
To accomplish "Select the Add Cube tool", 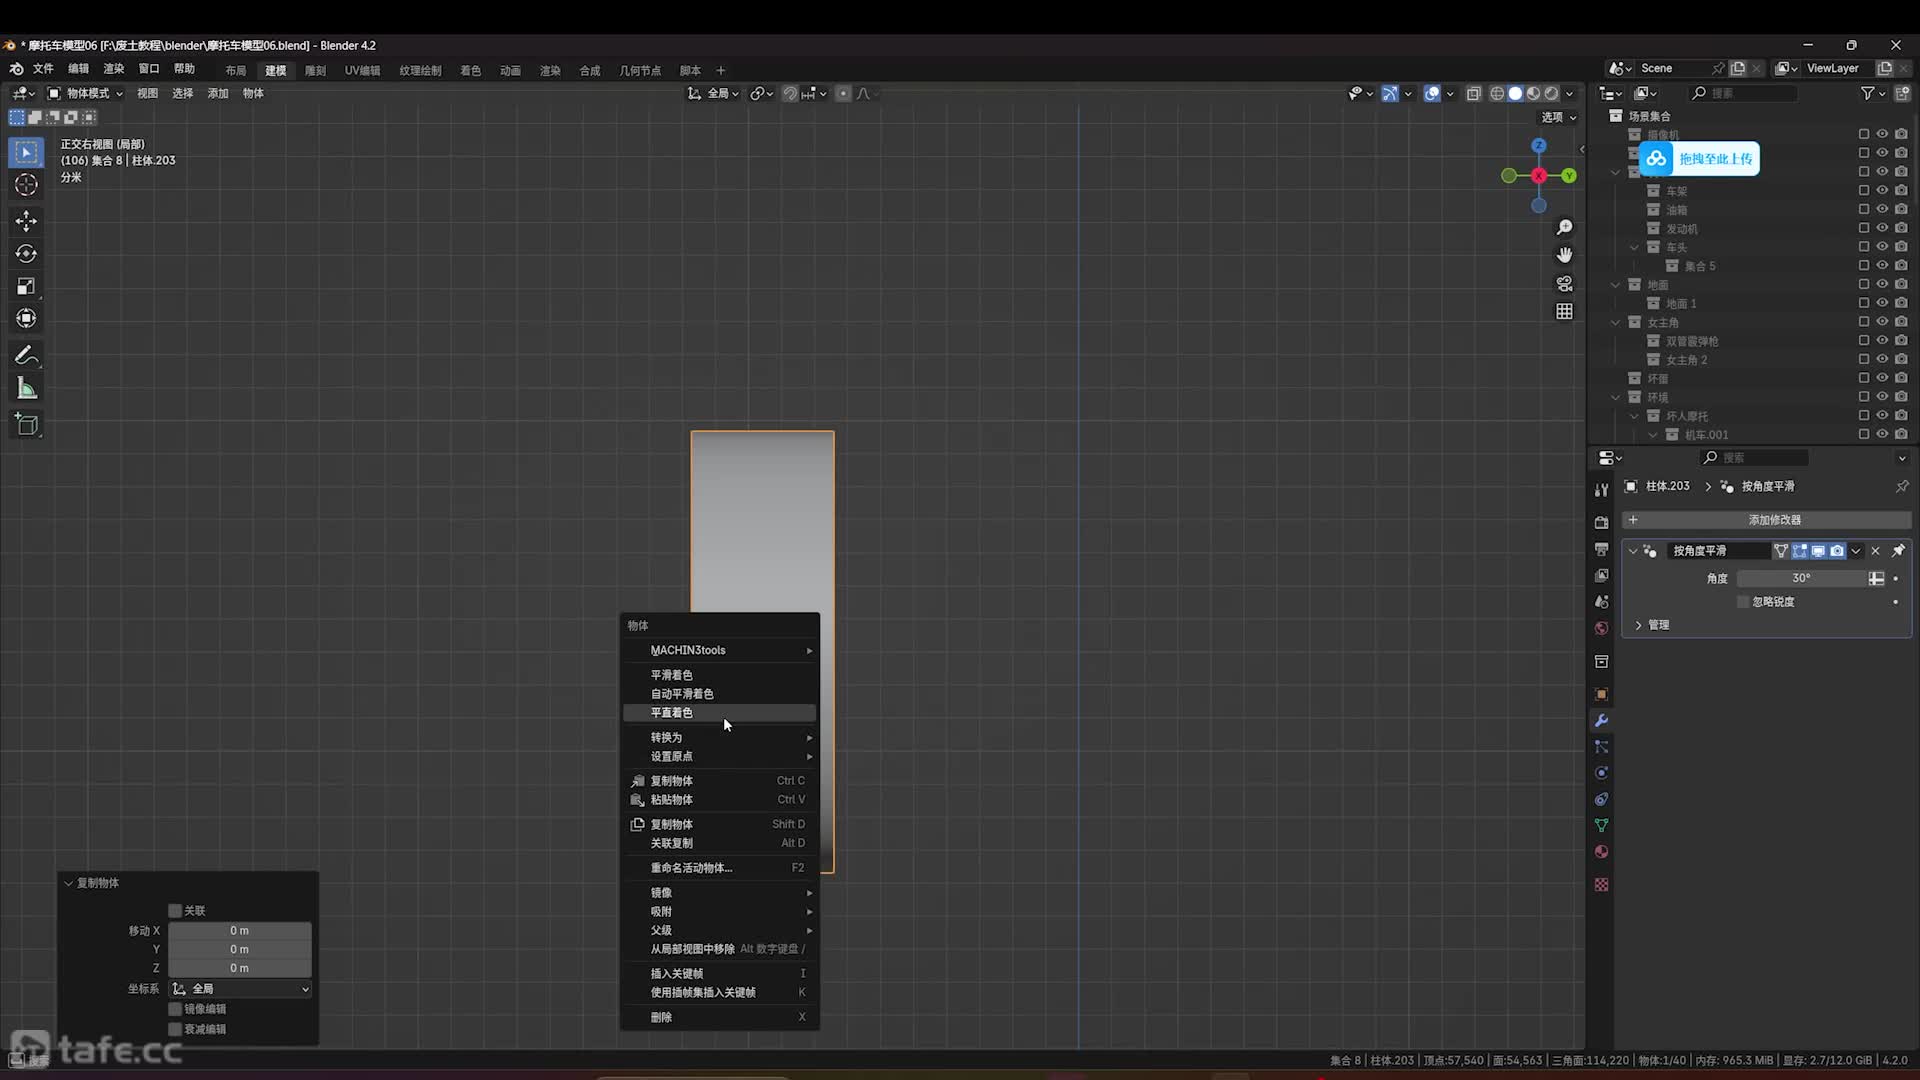I will tap(26, 425).
